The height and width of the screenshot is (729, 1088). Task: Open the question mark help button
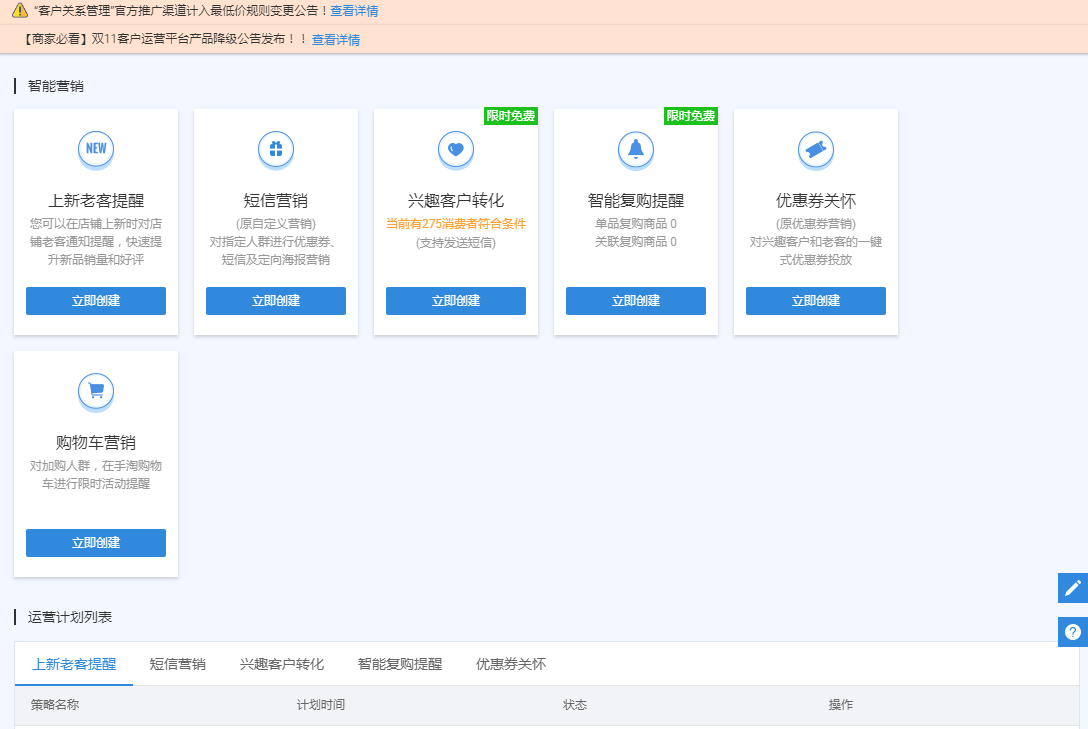point(1073,632)
